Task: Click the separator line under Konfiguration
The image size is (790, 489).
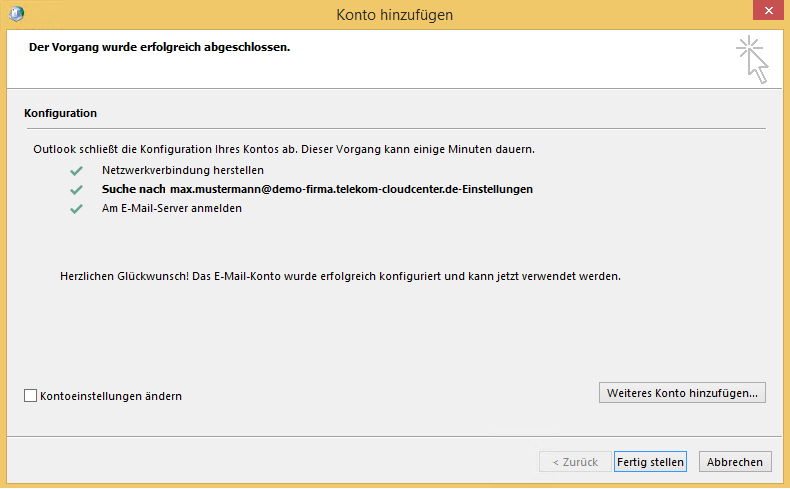Action: pyautogui.click(x=394, y=128)
